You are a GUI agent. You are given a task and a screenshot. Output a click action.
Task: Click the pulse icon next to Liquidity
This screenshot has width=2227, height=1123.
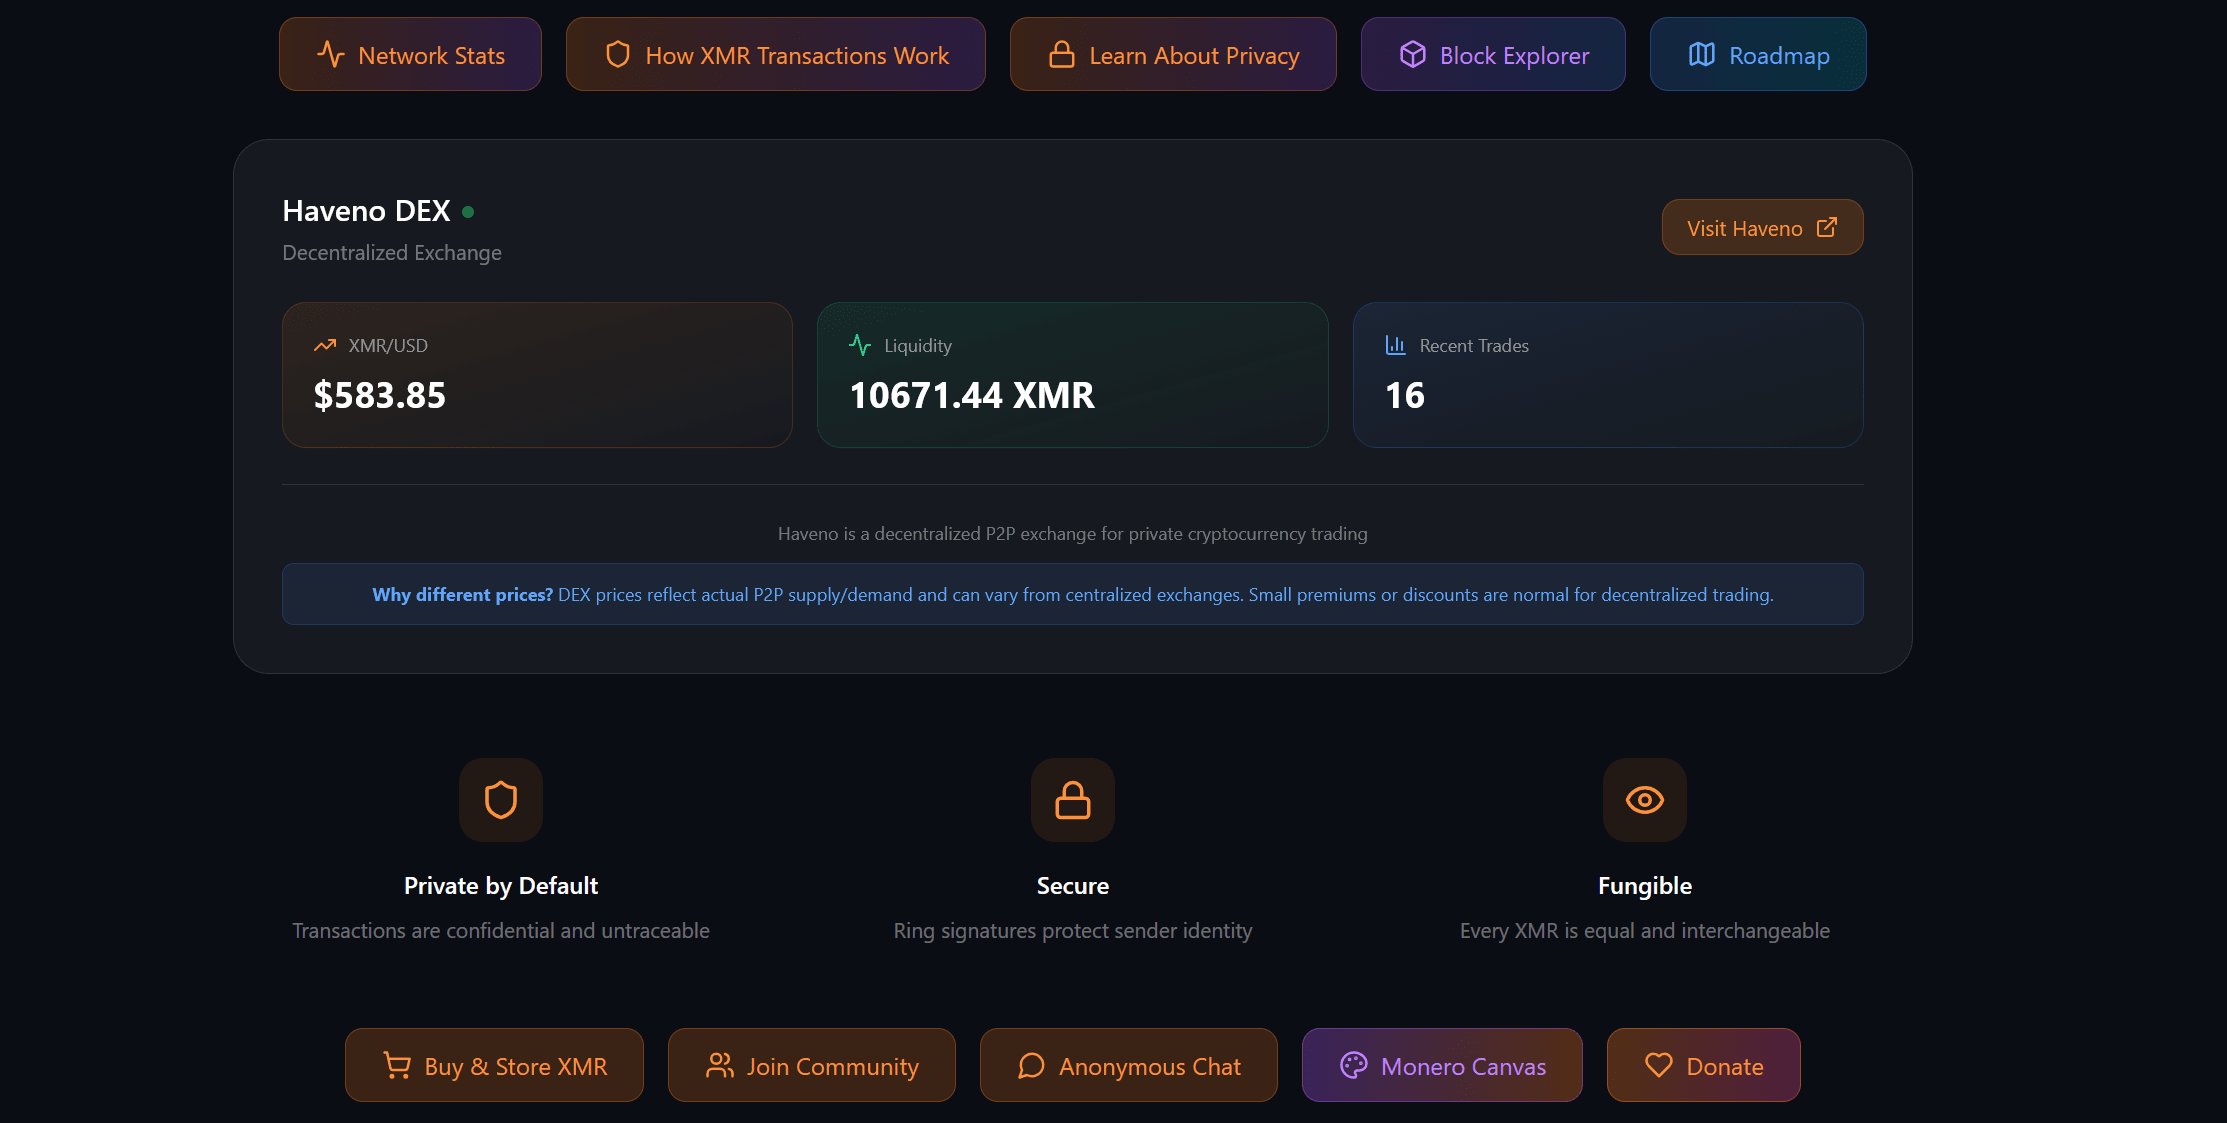[860, 346]
